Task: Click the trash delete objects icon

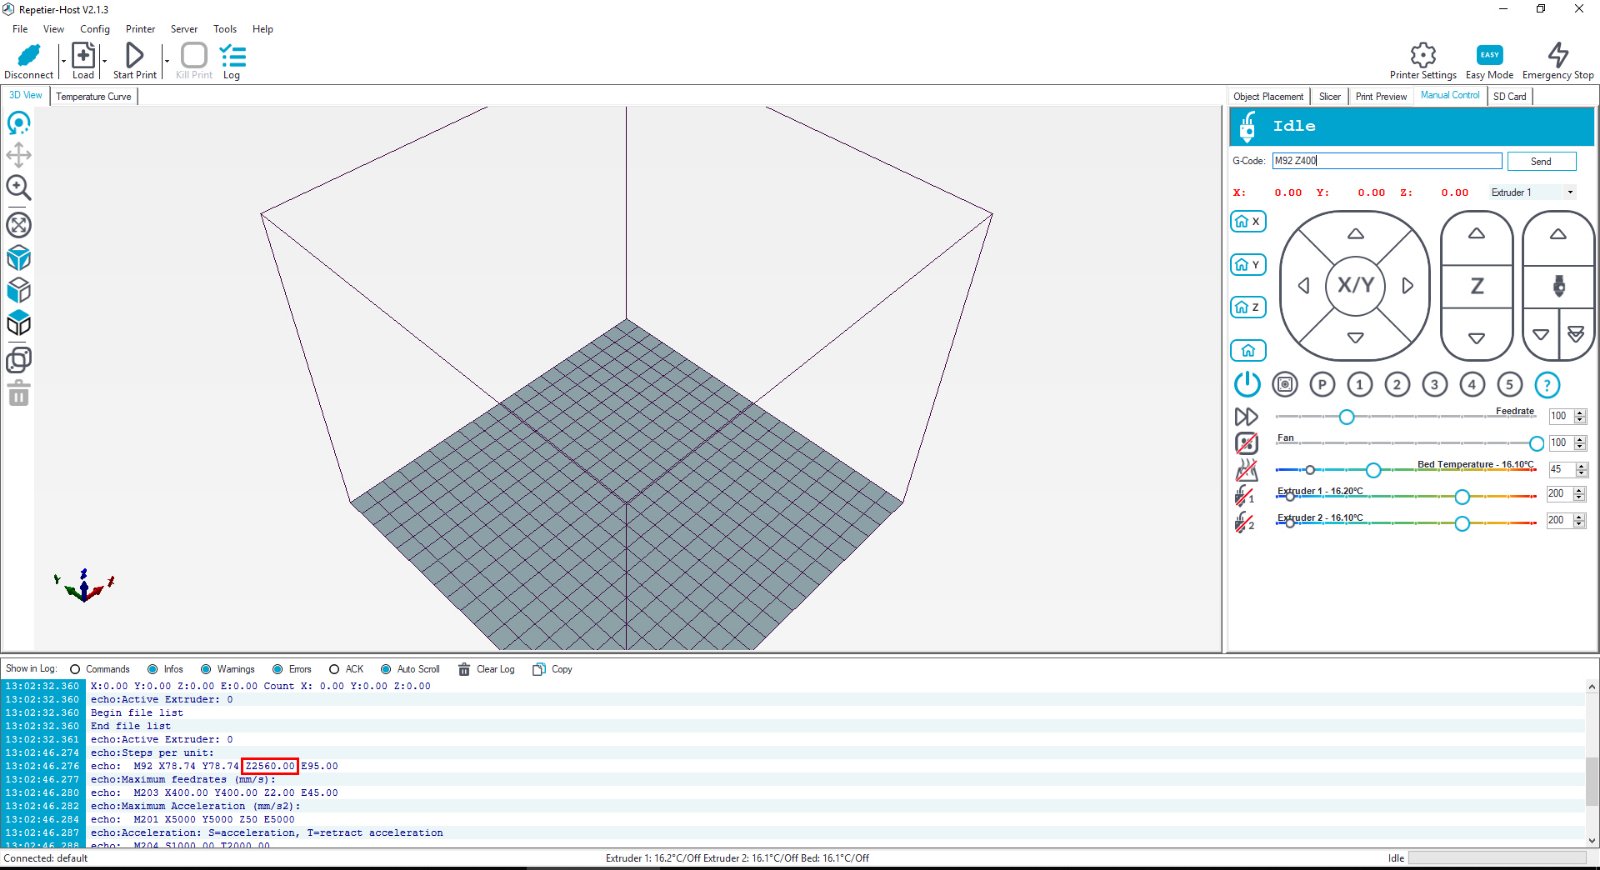Action: pyautogui.click(x=19, y=394)
